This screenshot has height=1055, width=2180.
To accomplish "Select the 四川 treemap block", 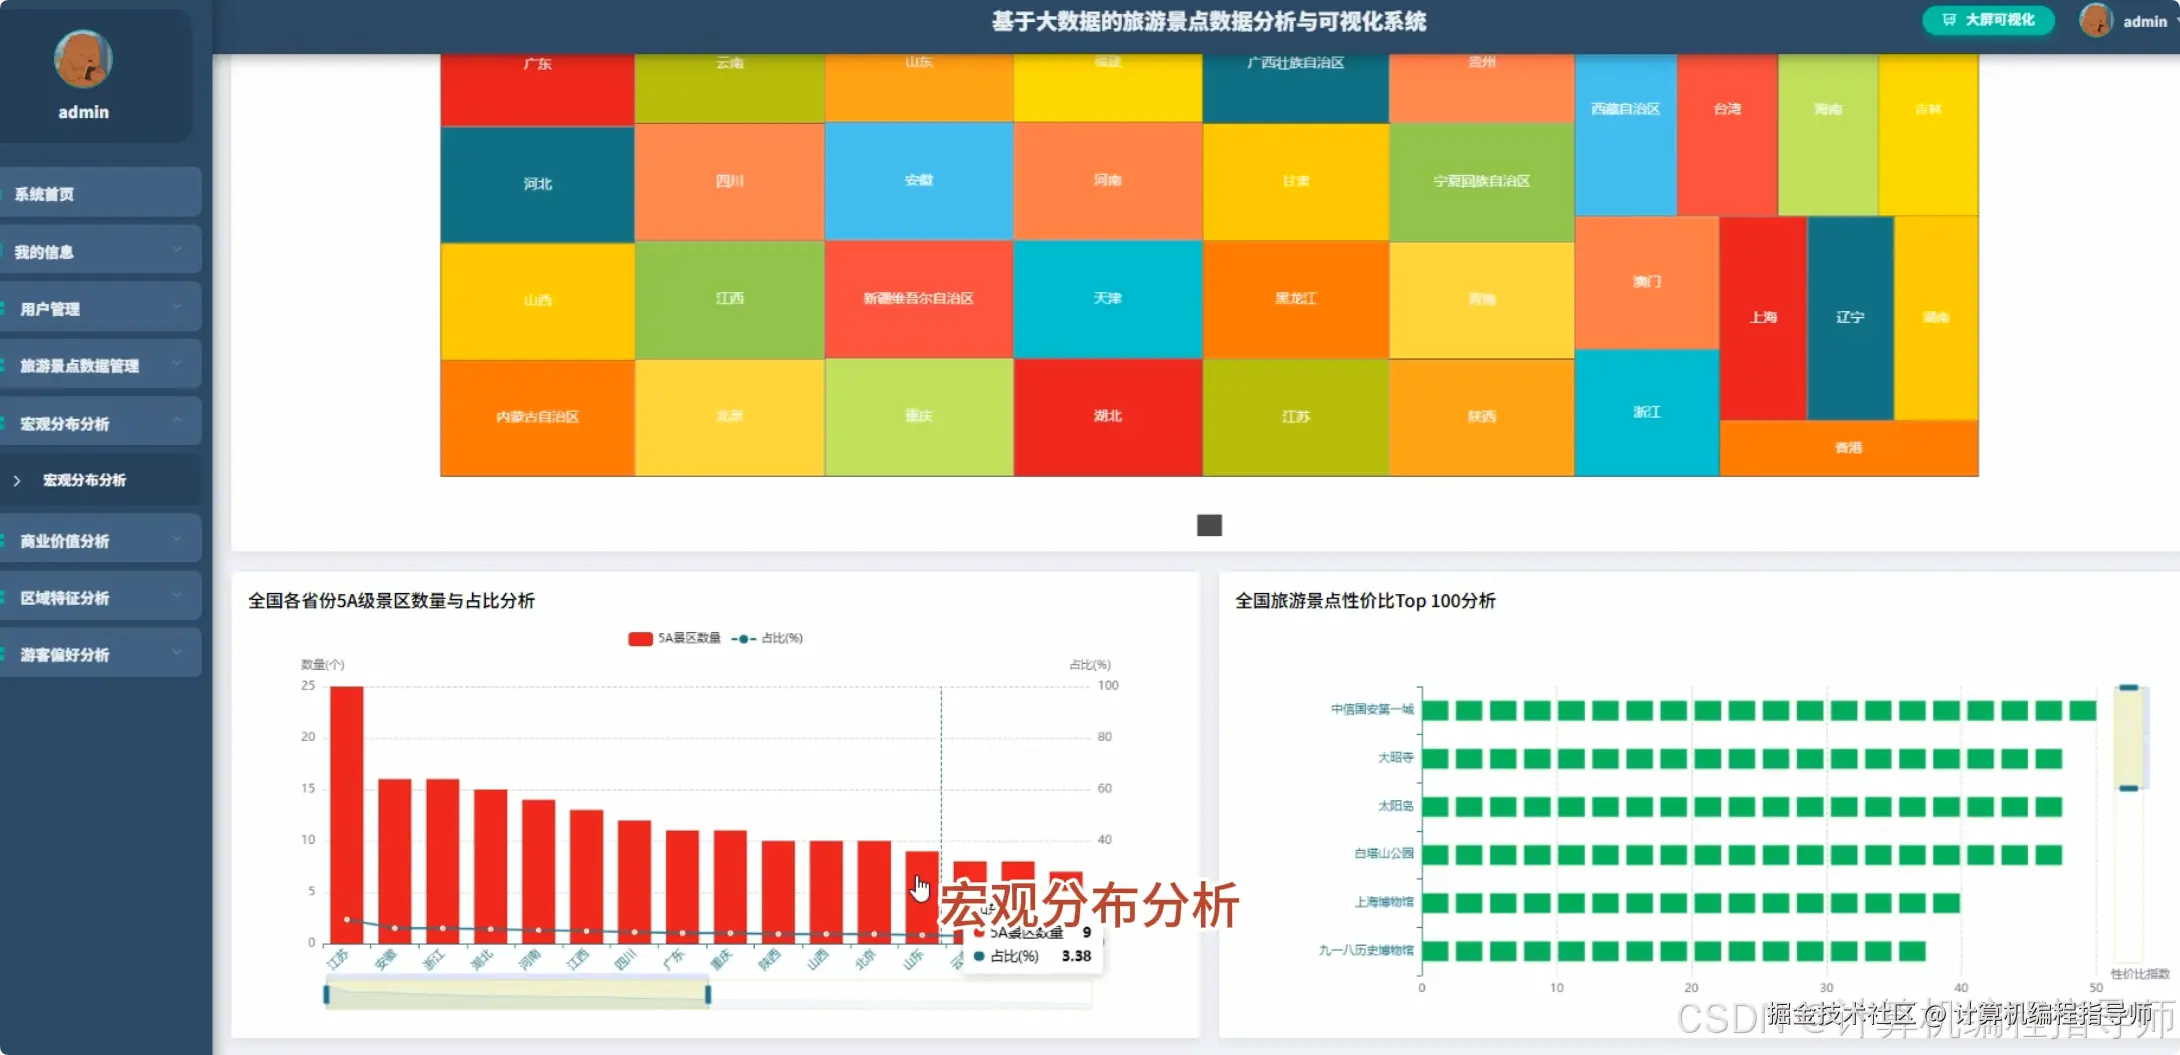I will pyautogui.click(x=729, y=182).
